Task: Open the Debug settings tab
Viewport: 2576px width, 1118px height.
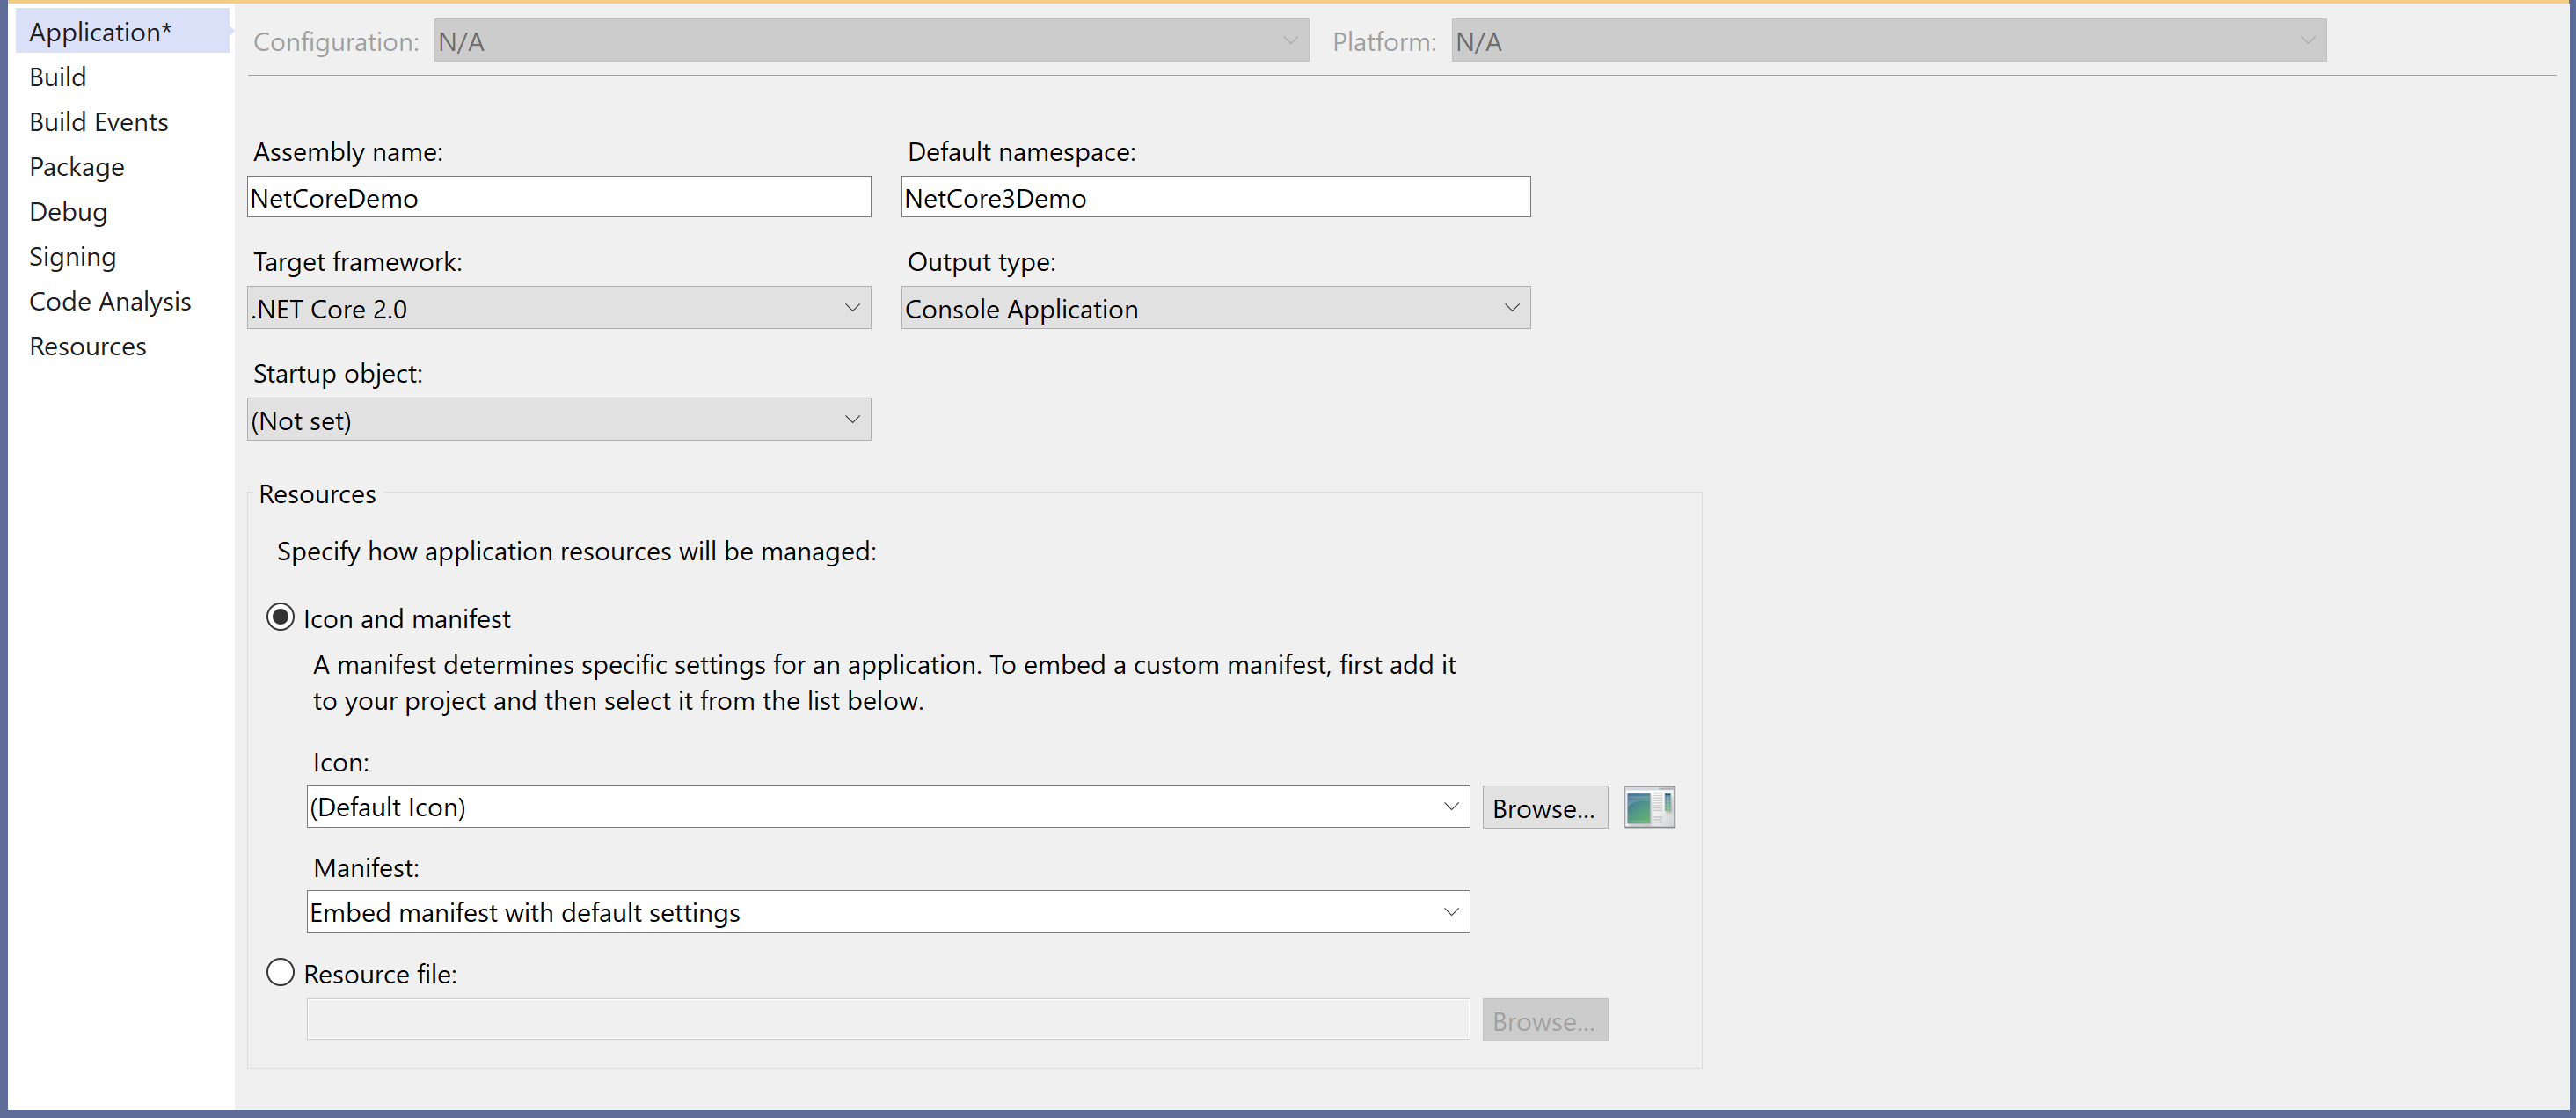Action: click(68, 212)
